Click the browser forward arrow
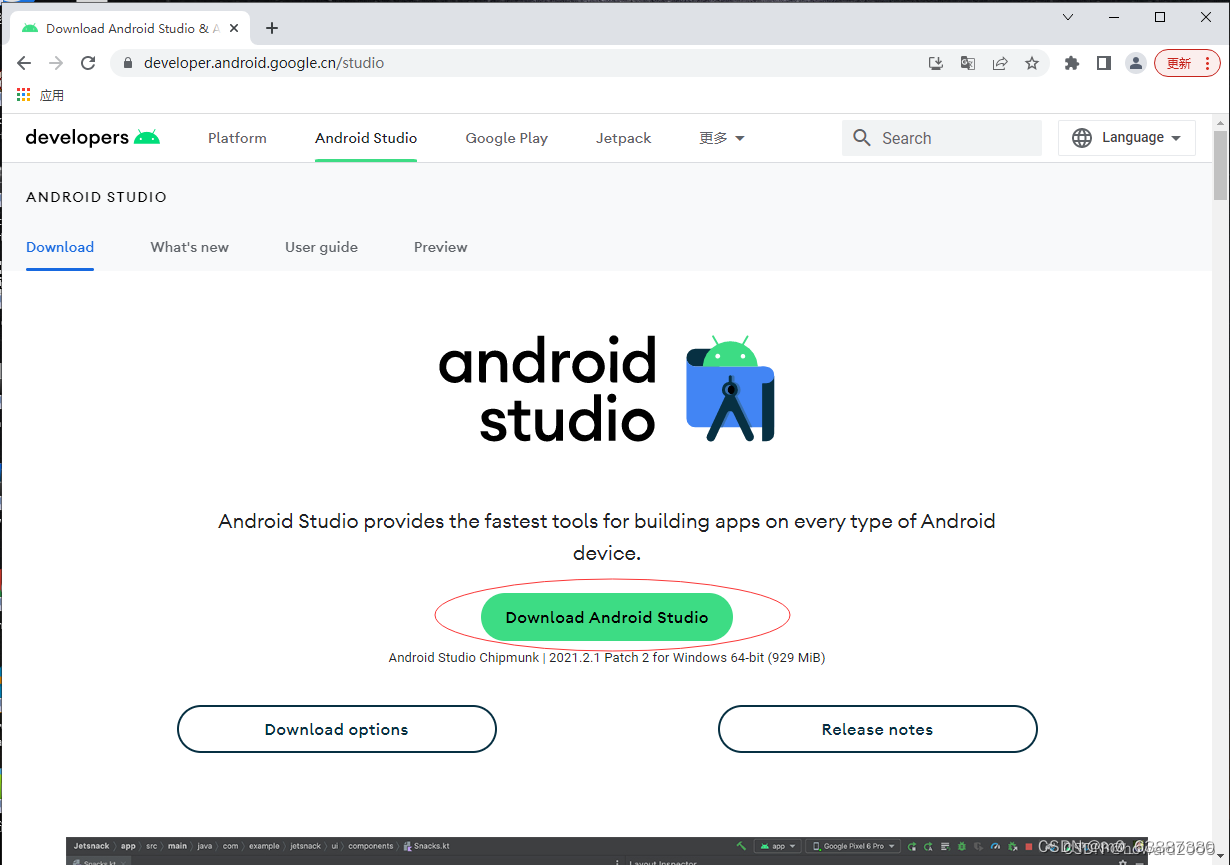This screenshot has width=1230, height=865. click(x=56, y=63)
